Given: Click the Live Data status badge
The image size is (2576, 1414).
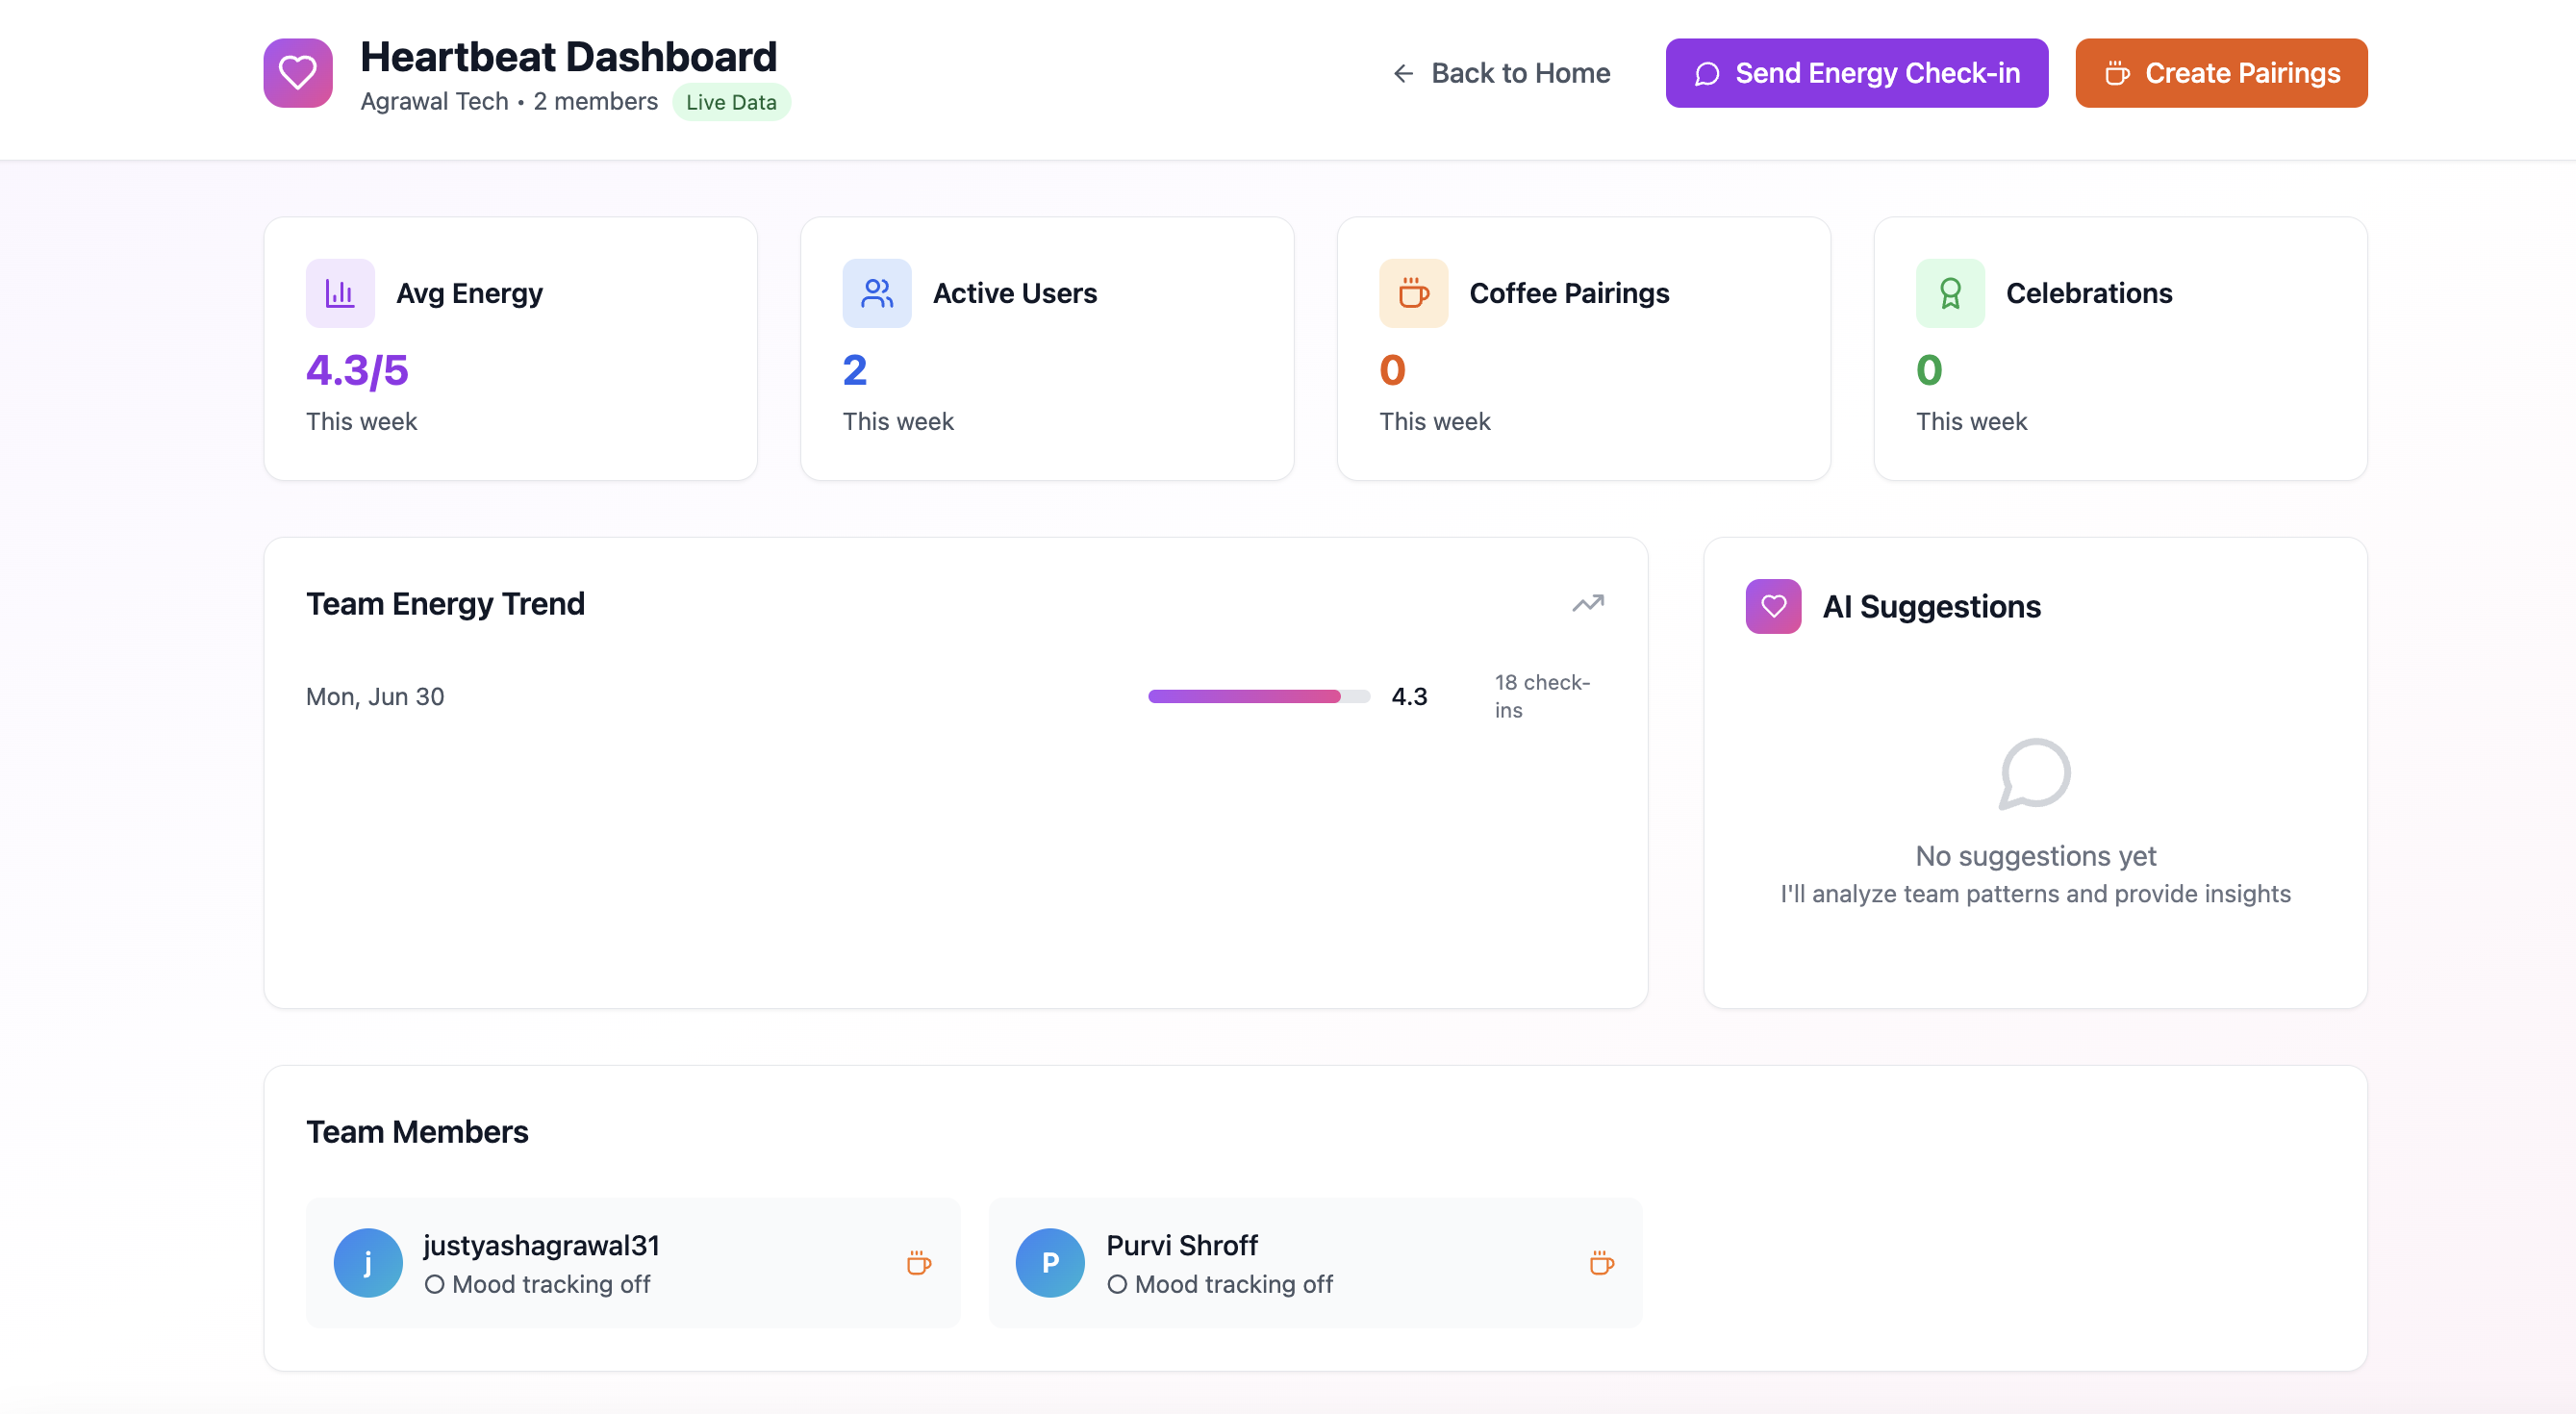Looking at the screenshot, I should (731, 102).
